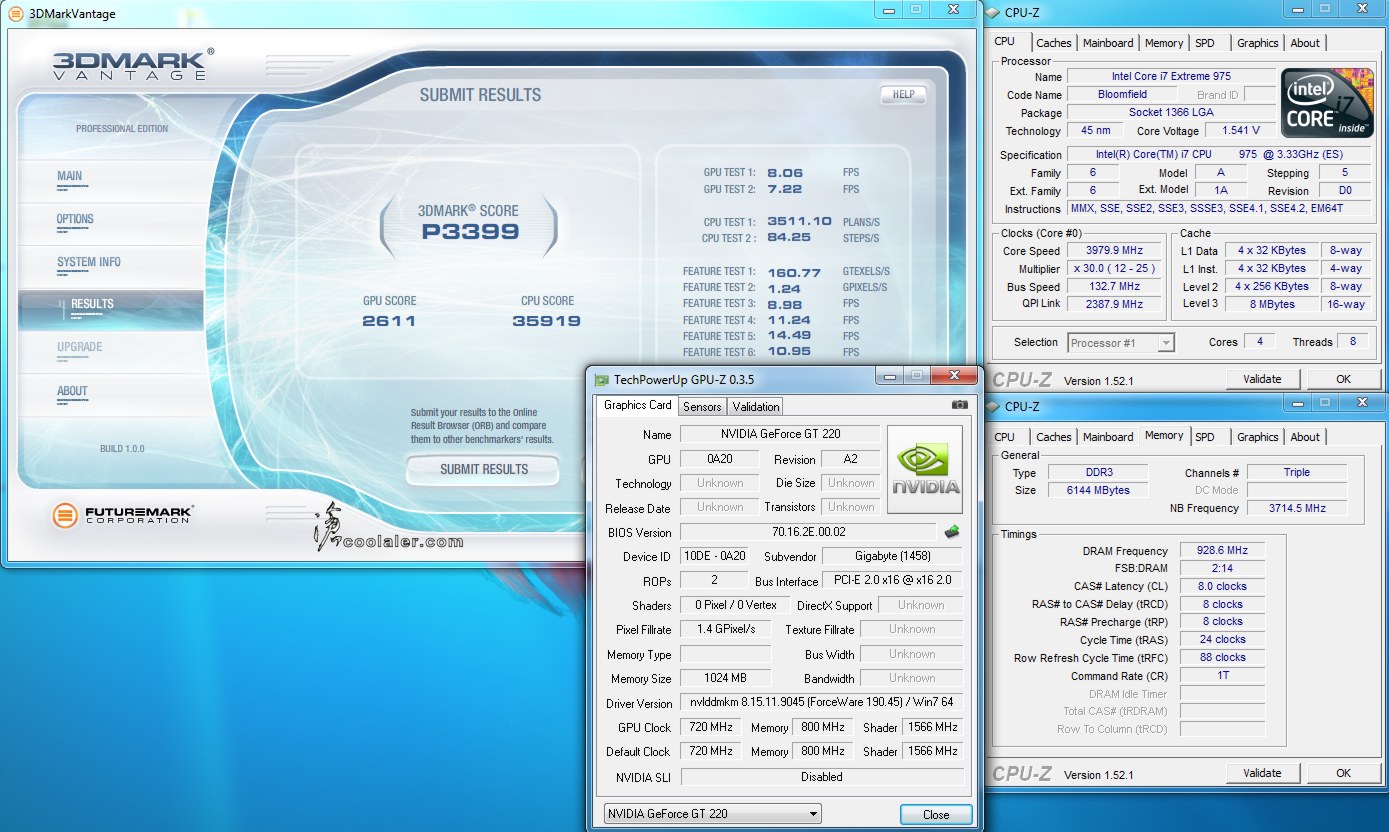The image size is (1389, 832).
Task: Open the graphics card selection dropdown in GPU-Z
Action: 712,813
